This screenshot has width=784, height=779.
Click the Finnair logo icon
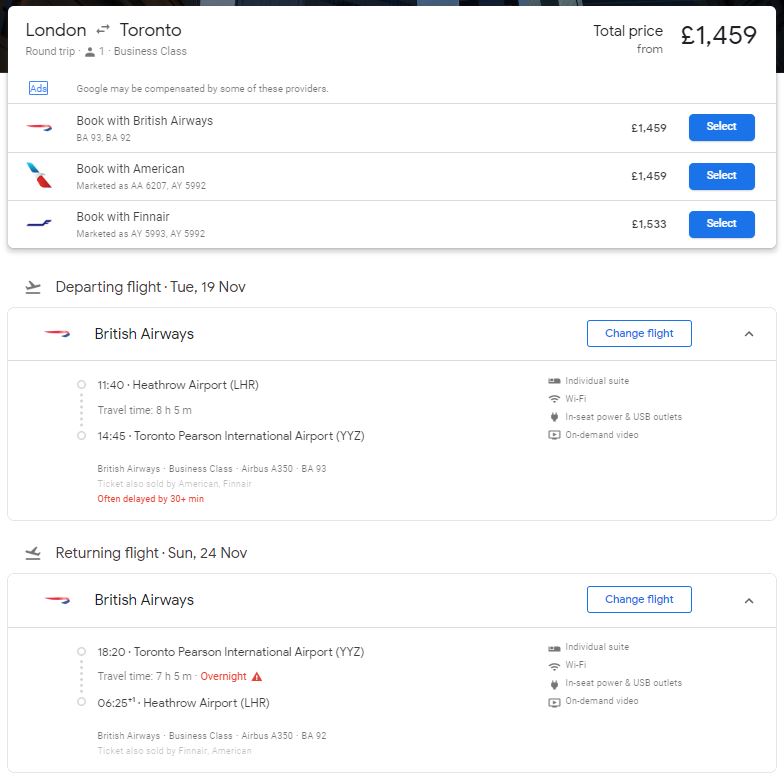pos(39,223)
